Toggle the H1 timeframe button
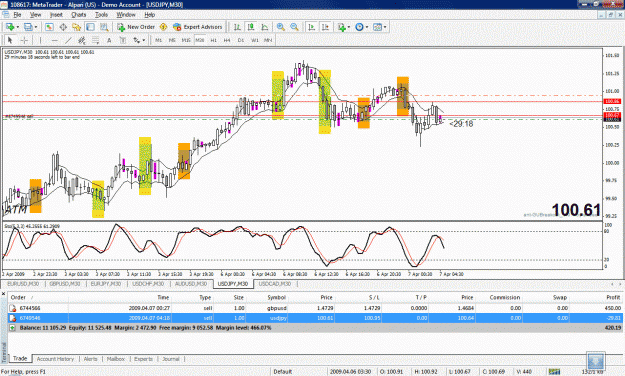 214,40
